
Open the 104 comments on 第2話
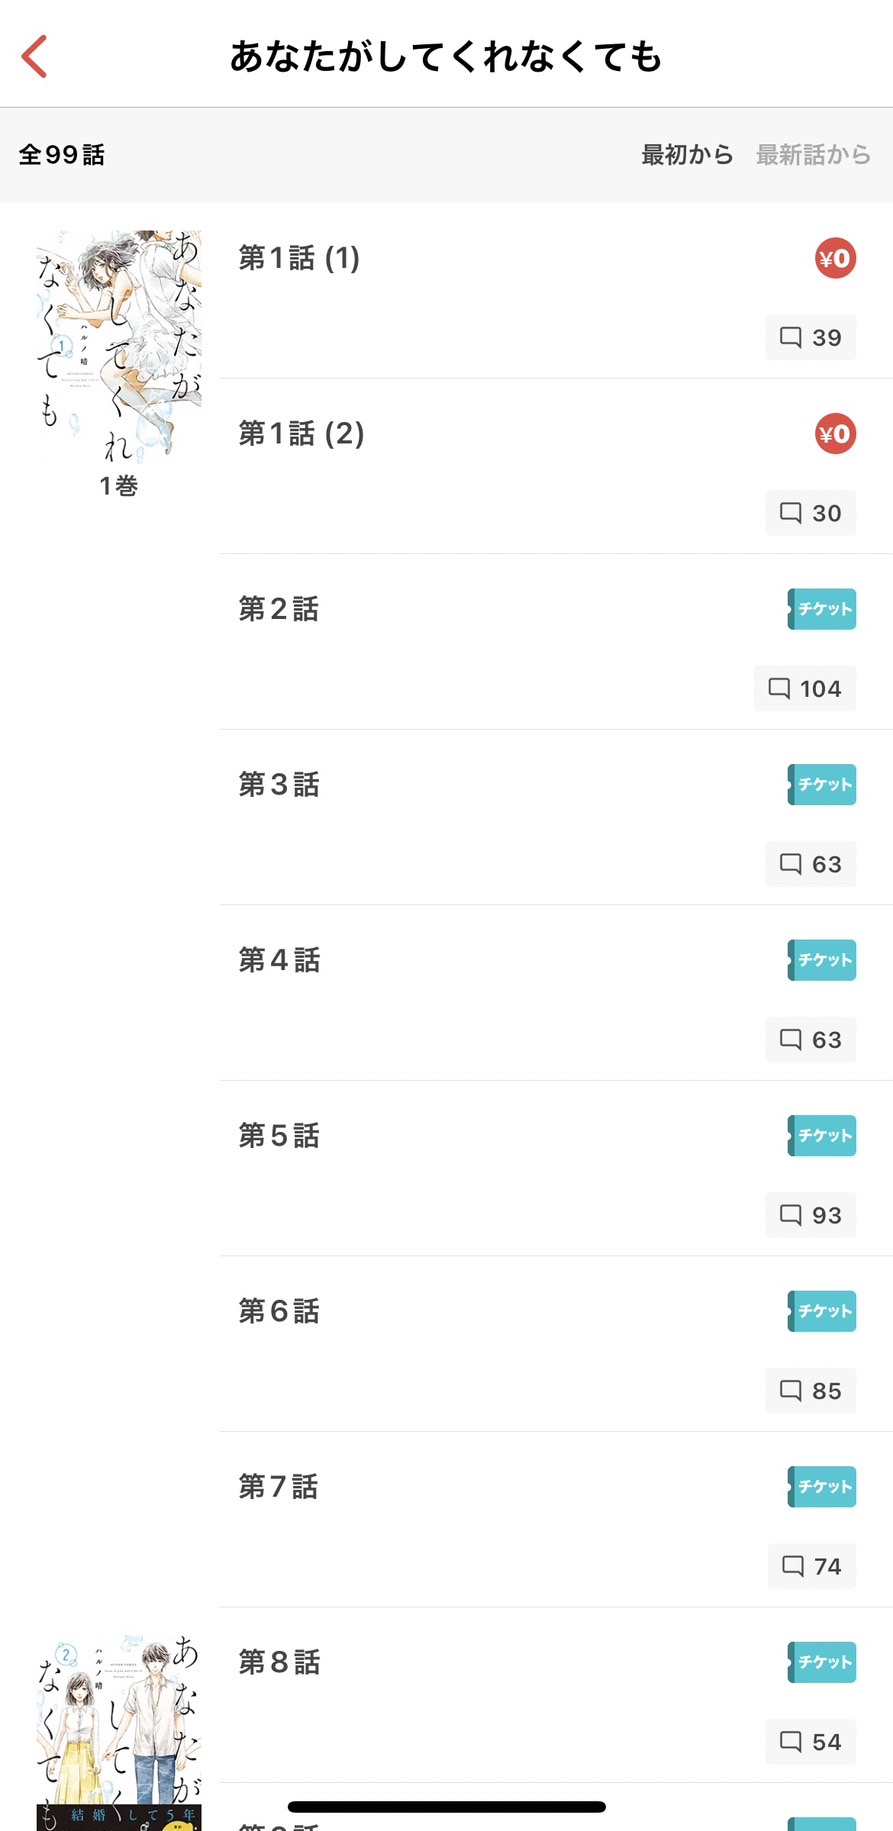(x=805, y=689)
